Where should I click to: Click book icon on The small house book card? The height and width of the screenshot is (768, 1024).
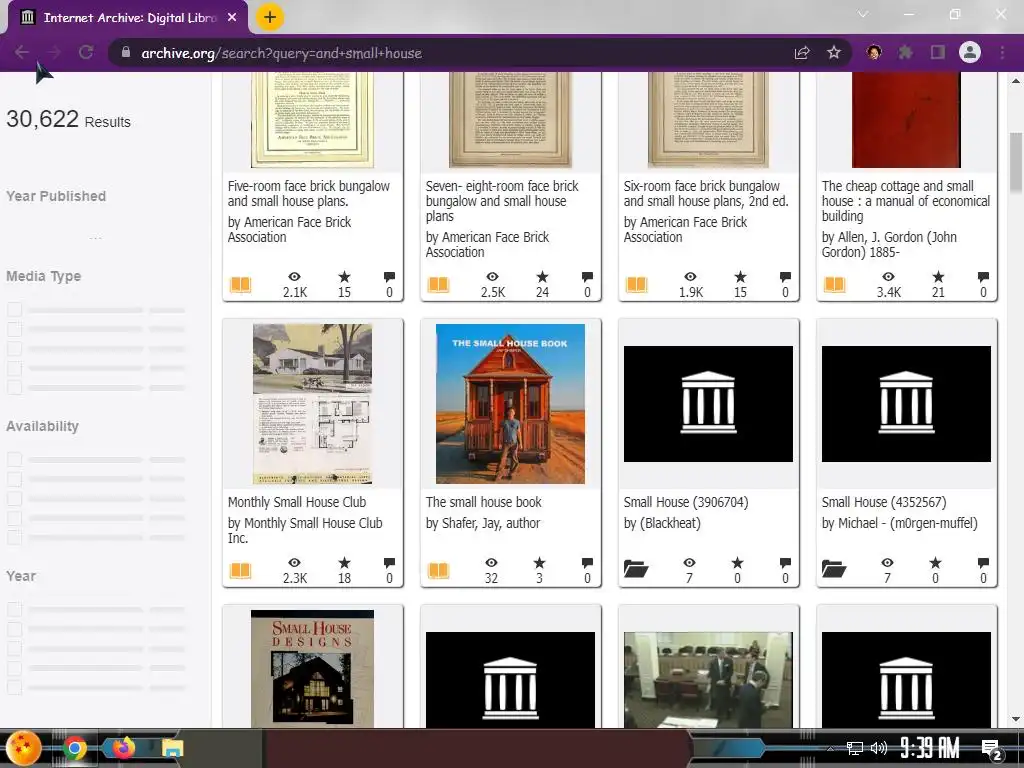tap(438, 570)
